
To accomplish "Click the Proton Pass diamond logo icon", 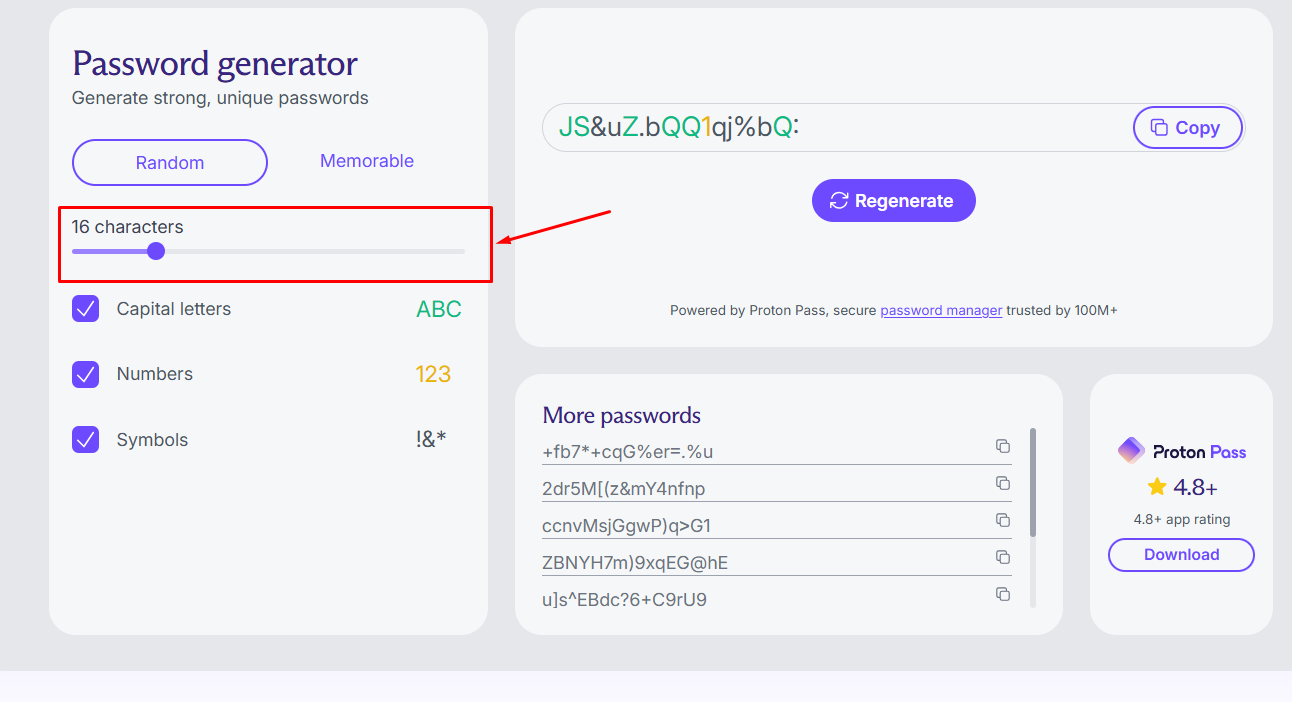I will tap(1130, 451).
